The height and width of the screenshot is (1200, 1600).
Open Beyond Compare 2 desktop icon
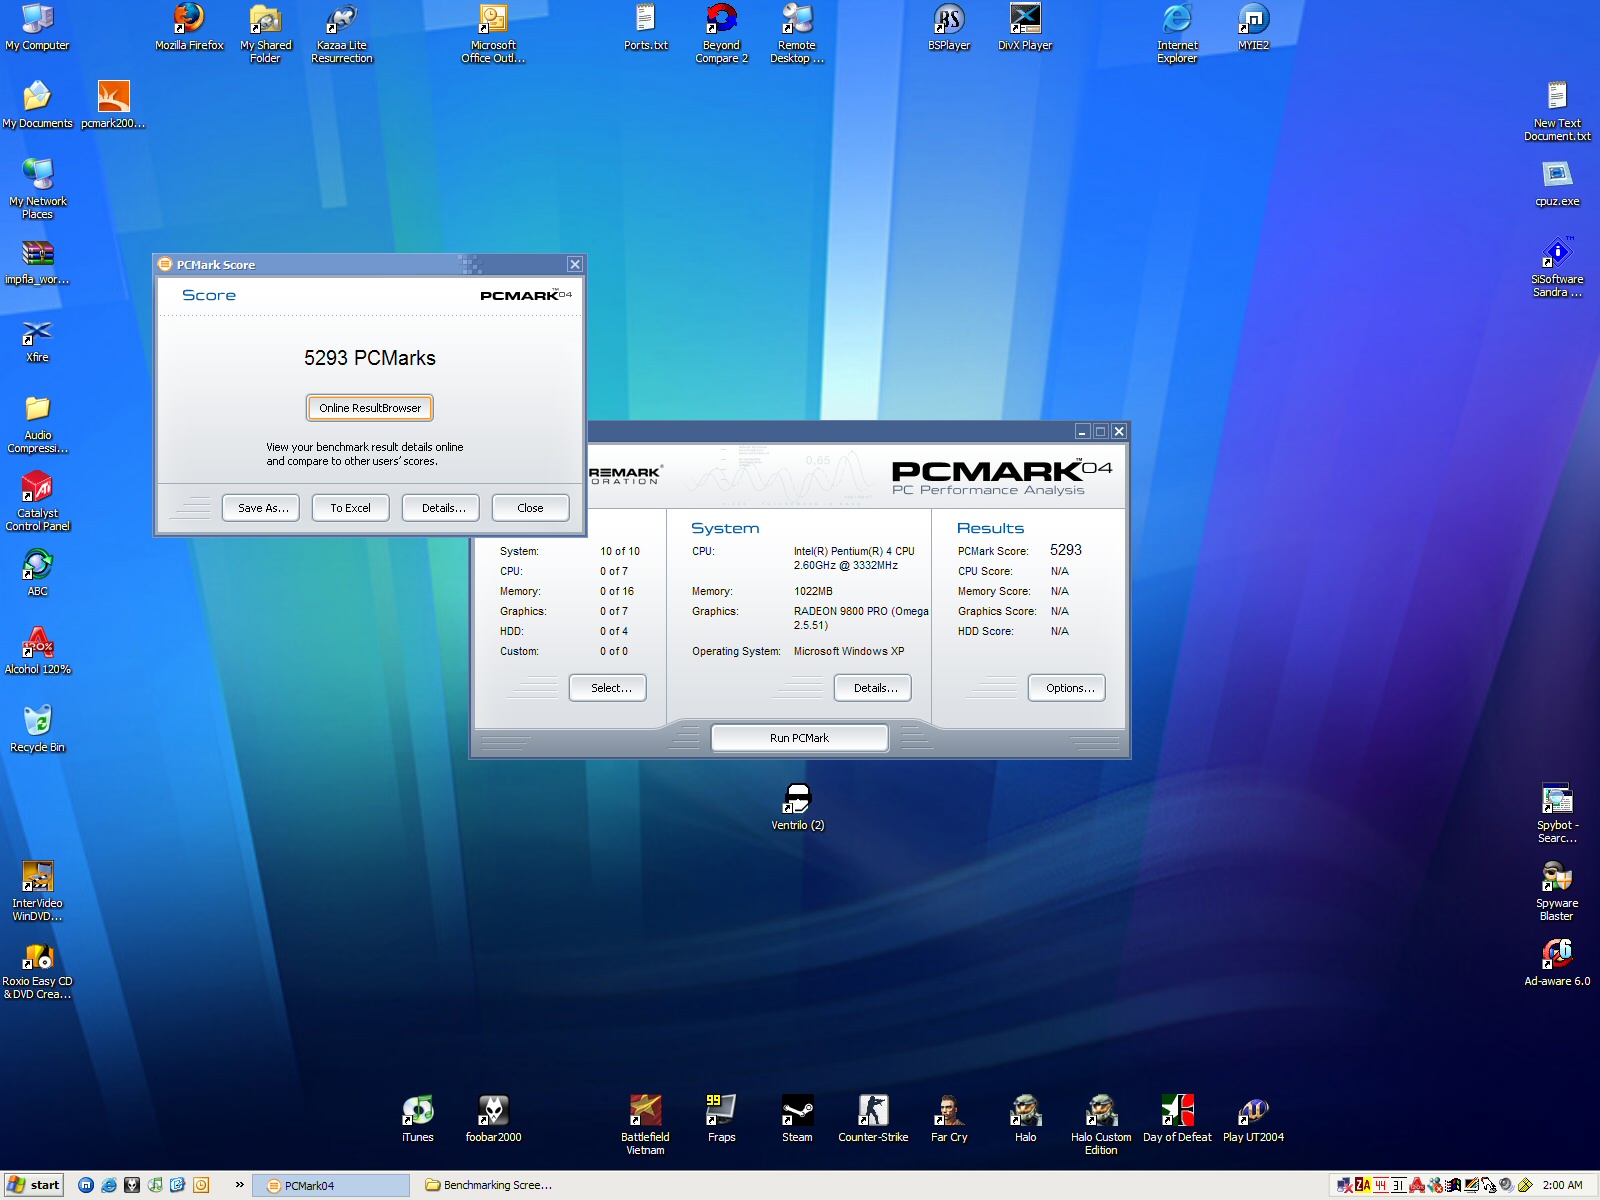(x=721, y=33)
